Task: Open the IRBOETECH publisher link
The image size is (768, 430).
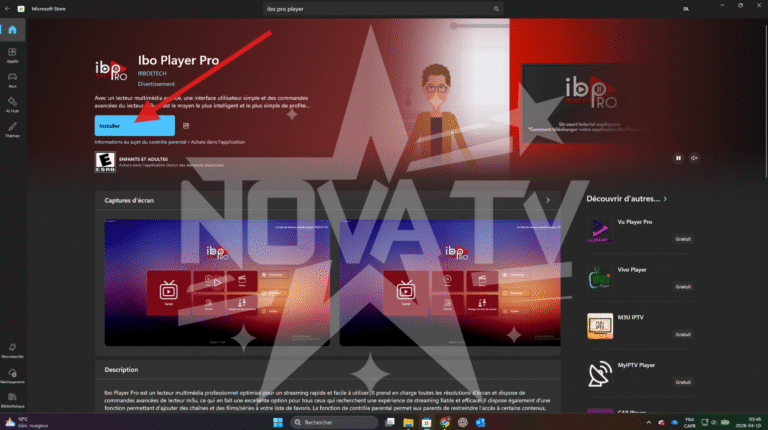Action: 153,74
